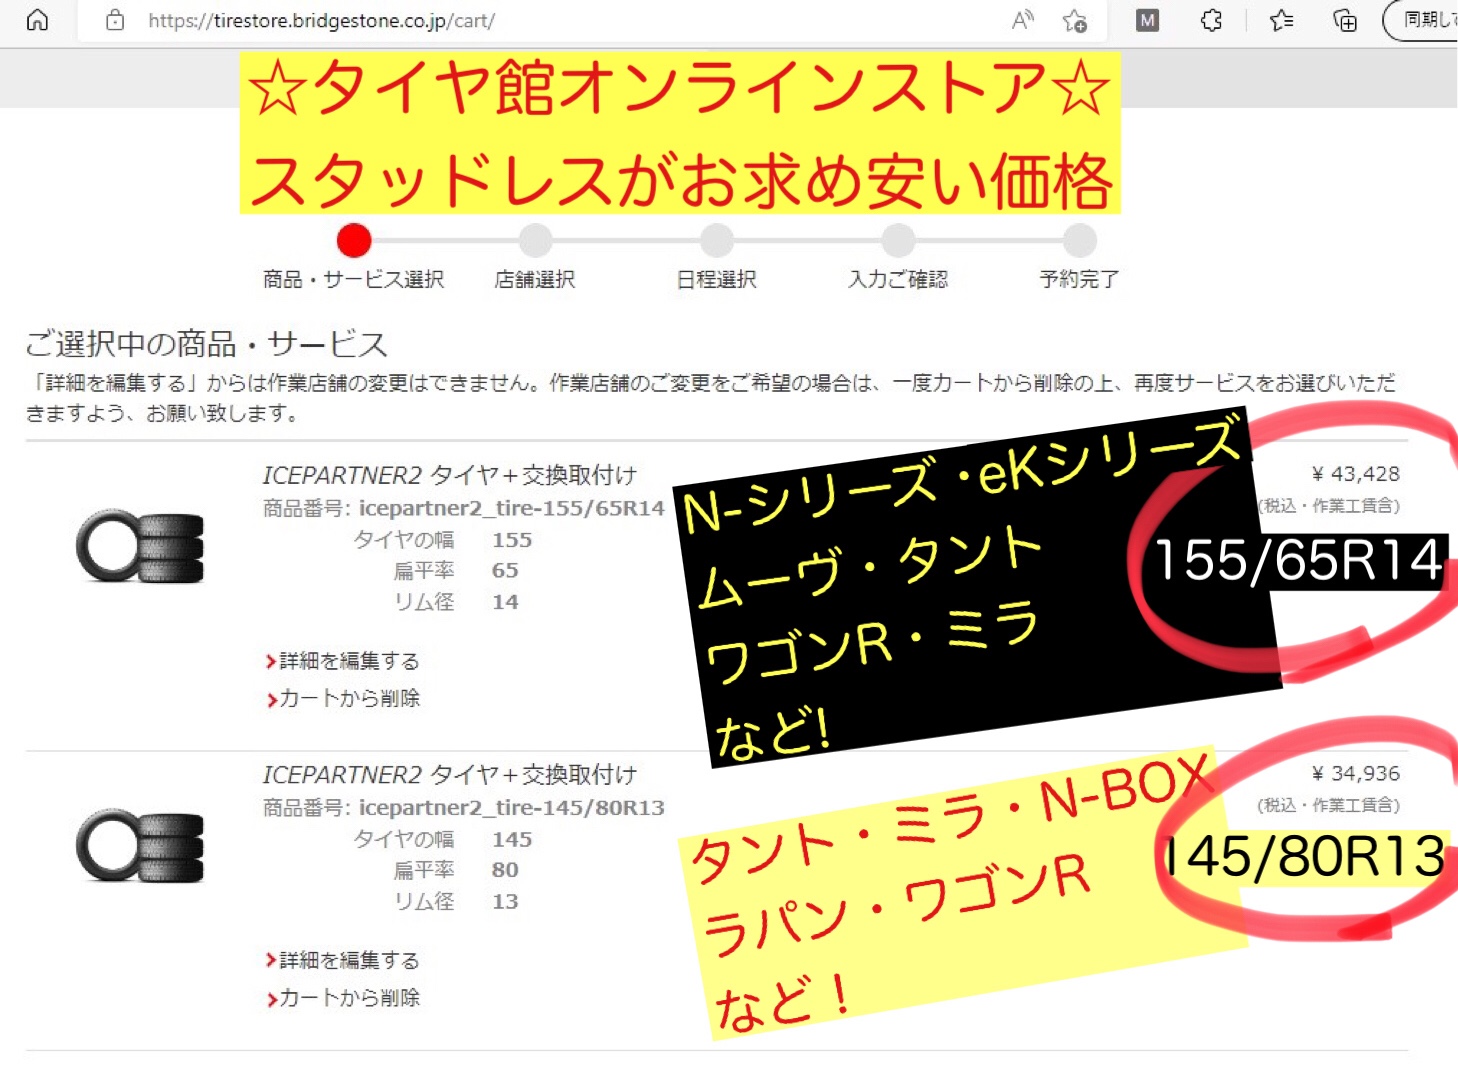This screenshot has width=1458, height=1080.
Task: Open the Collections icon
Action: coord(1344,20)
